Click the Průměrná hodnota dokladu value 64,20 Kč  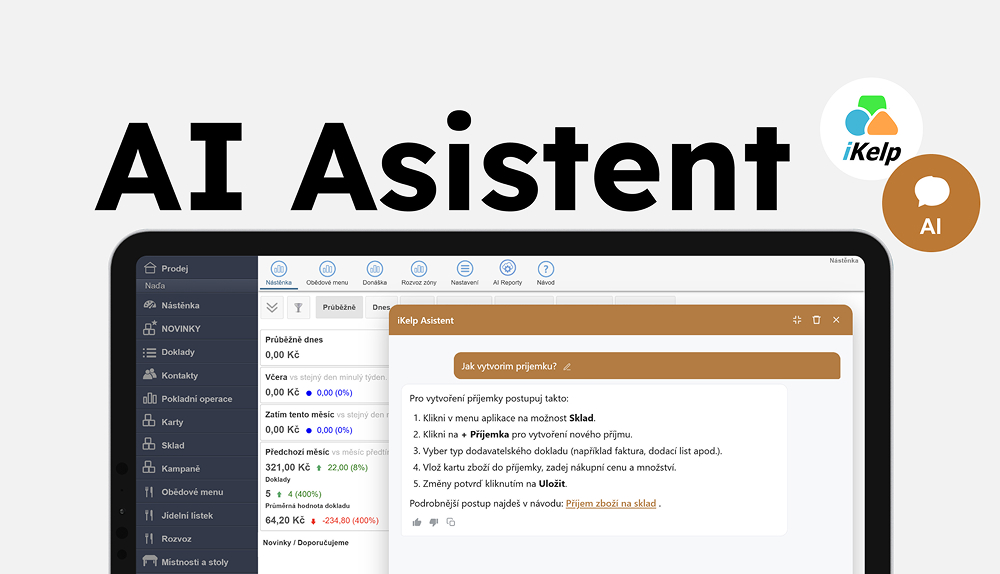(285, 520)
